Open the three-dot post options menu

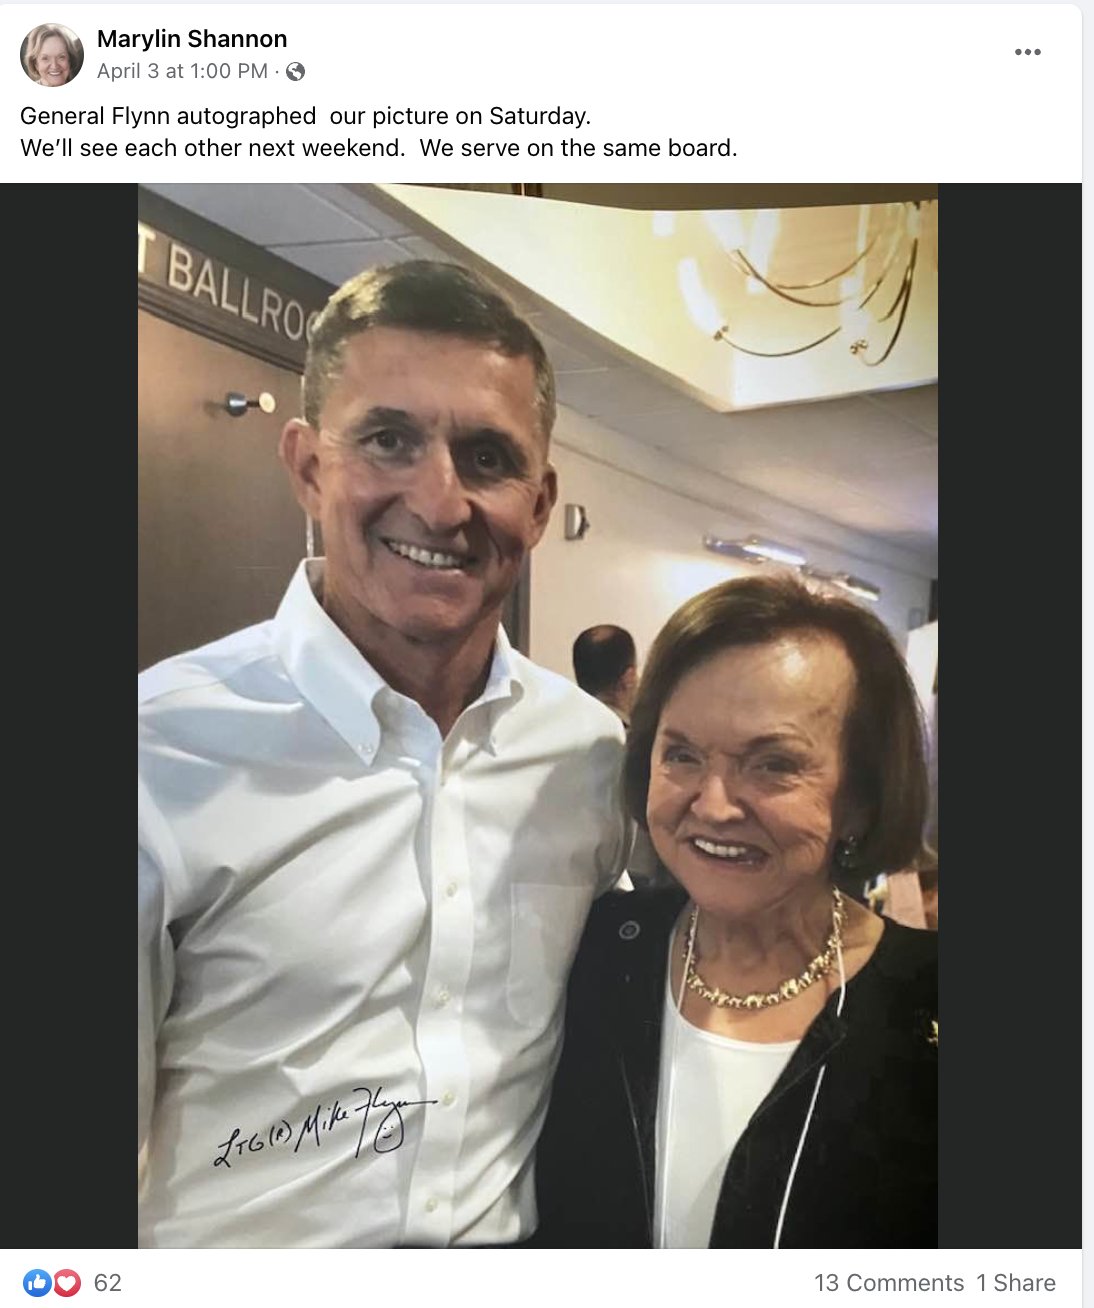click(x=1027, y=52)
